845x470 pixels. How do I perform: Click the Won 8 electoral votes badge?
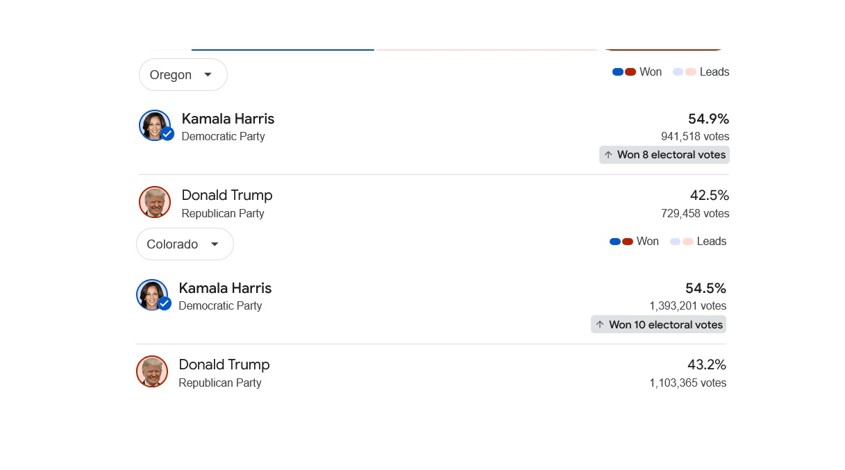tap(664, 155)
